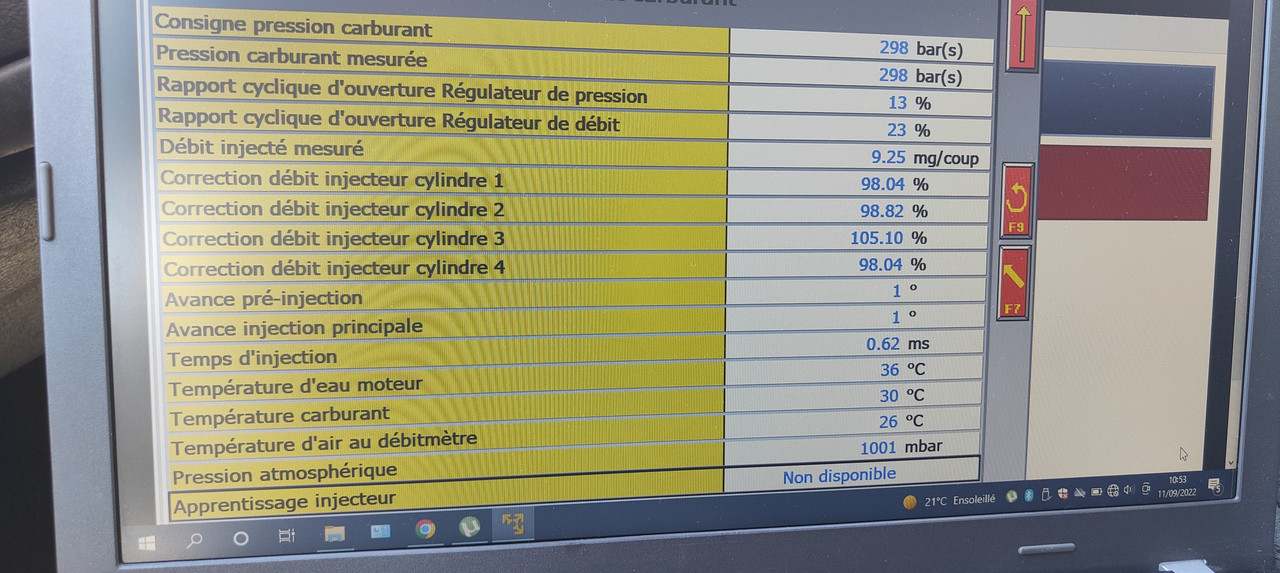Open the weather widget showing 21°C Ensoleillé
The height and width of the screenshot is (573, 1280).
[949, 501]
